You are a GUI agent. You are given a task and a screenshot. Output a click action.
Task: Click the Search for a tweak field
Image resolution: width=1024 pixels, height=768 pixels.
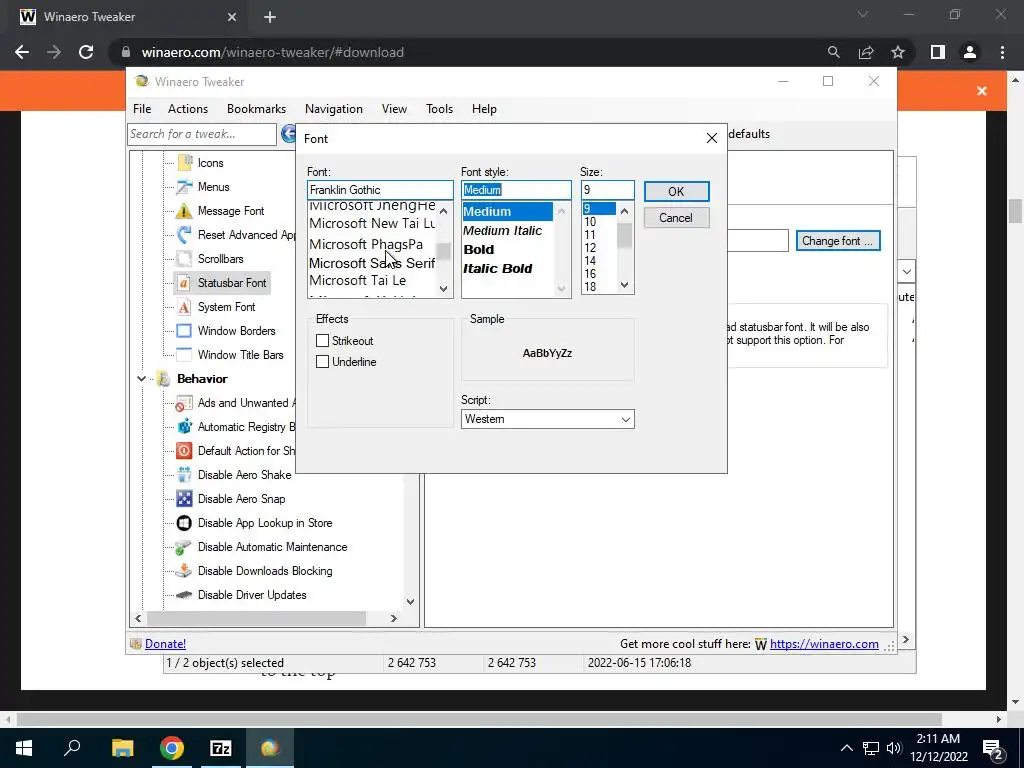tap(202, 134)
